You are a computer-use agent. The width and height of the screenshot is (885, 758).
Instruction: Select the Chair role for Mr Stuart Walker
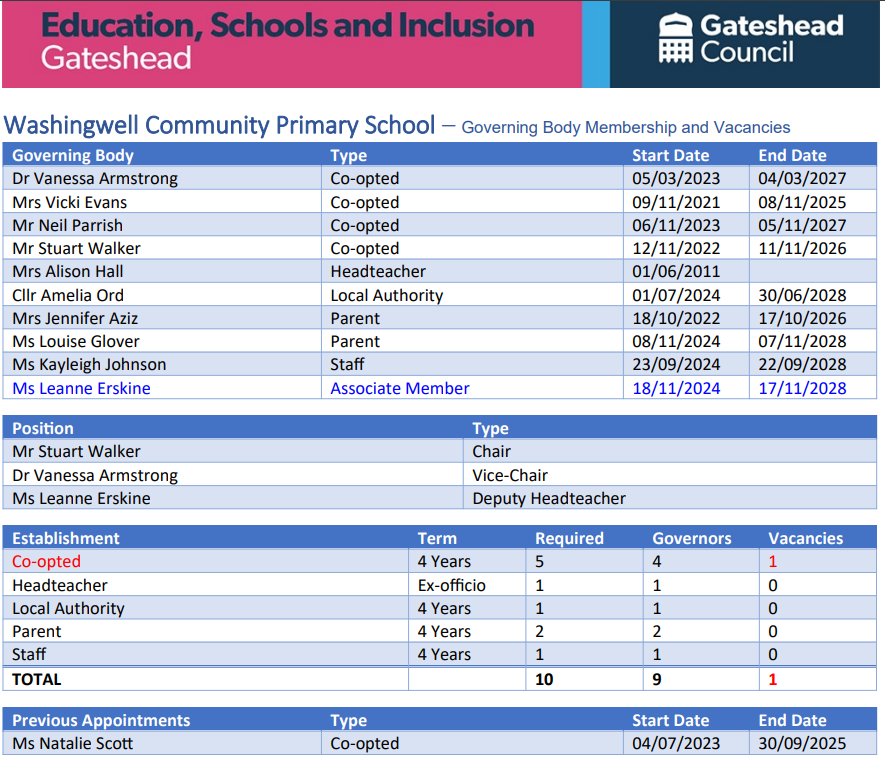click(x=492, y=452)
